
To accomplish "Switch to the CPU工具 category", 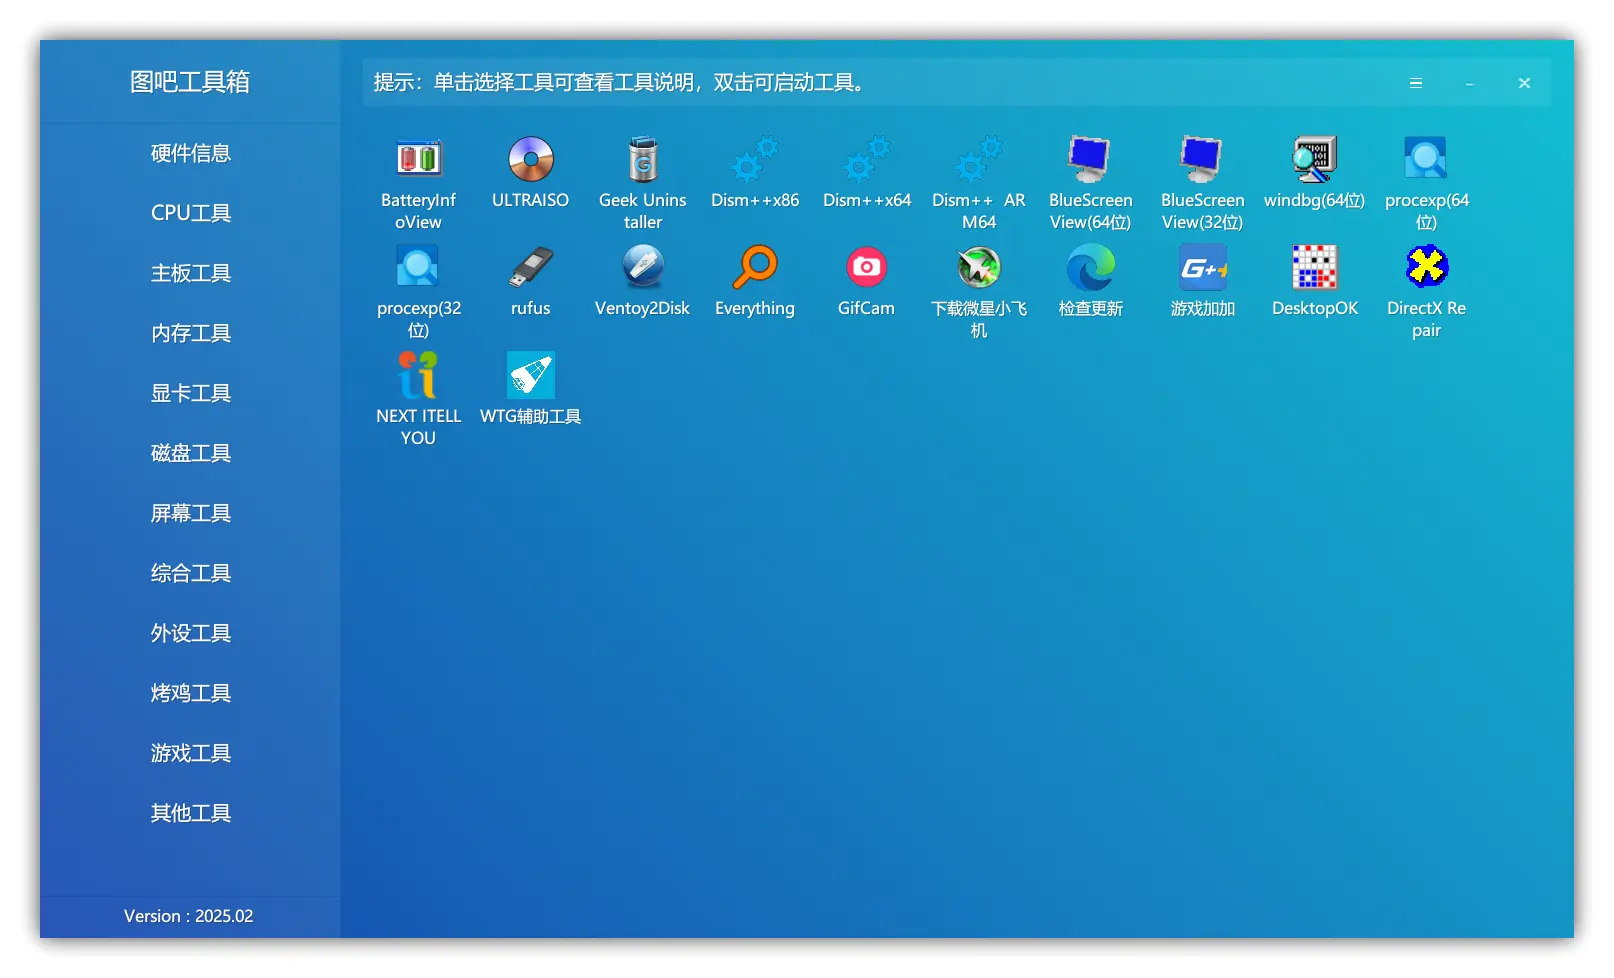I will click(191, 213).
